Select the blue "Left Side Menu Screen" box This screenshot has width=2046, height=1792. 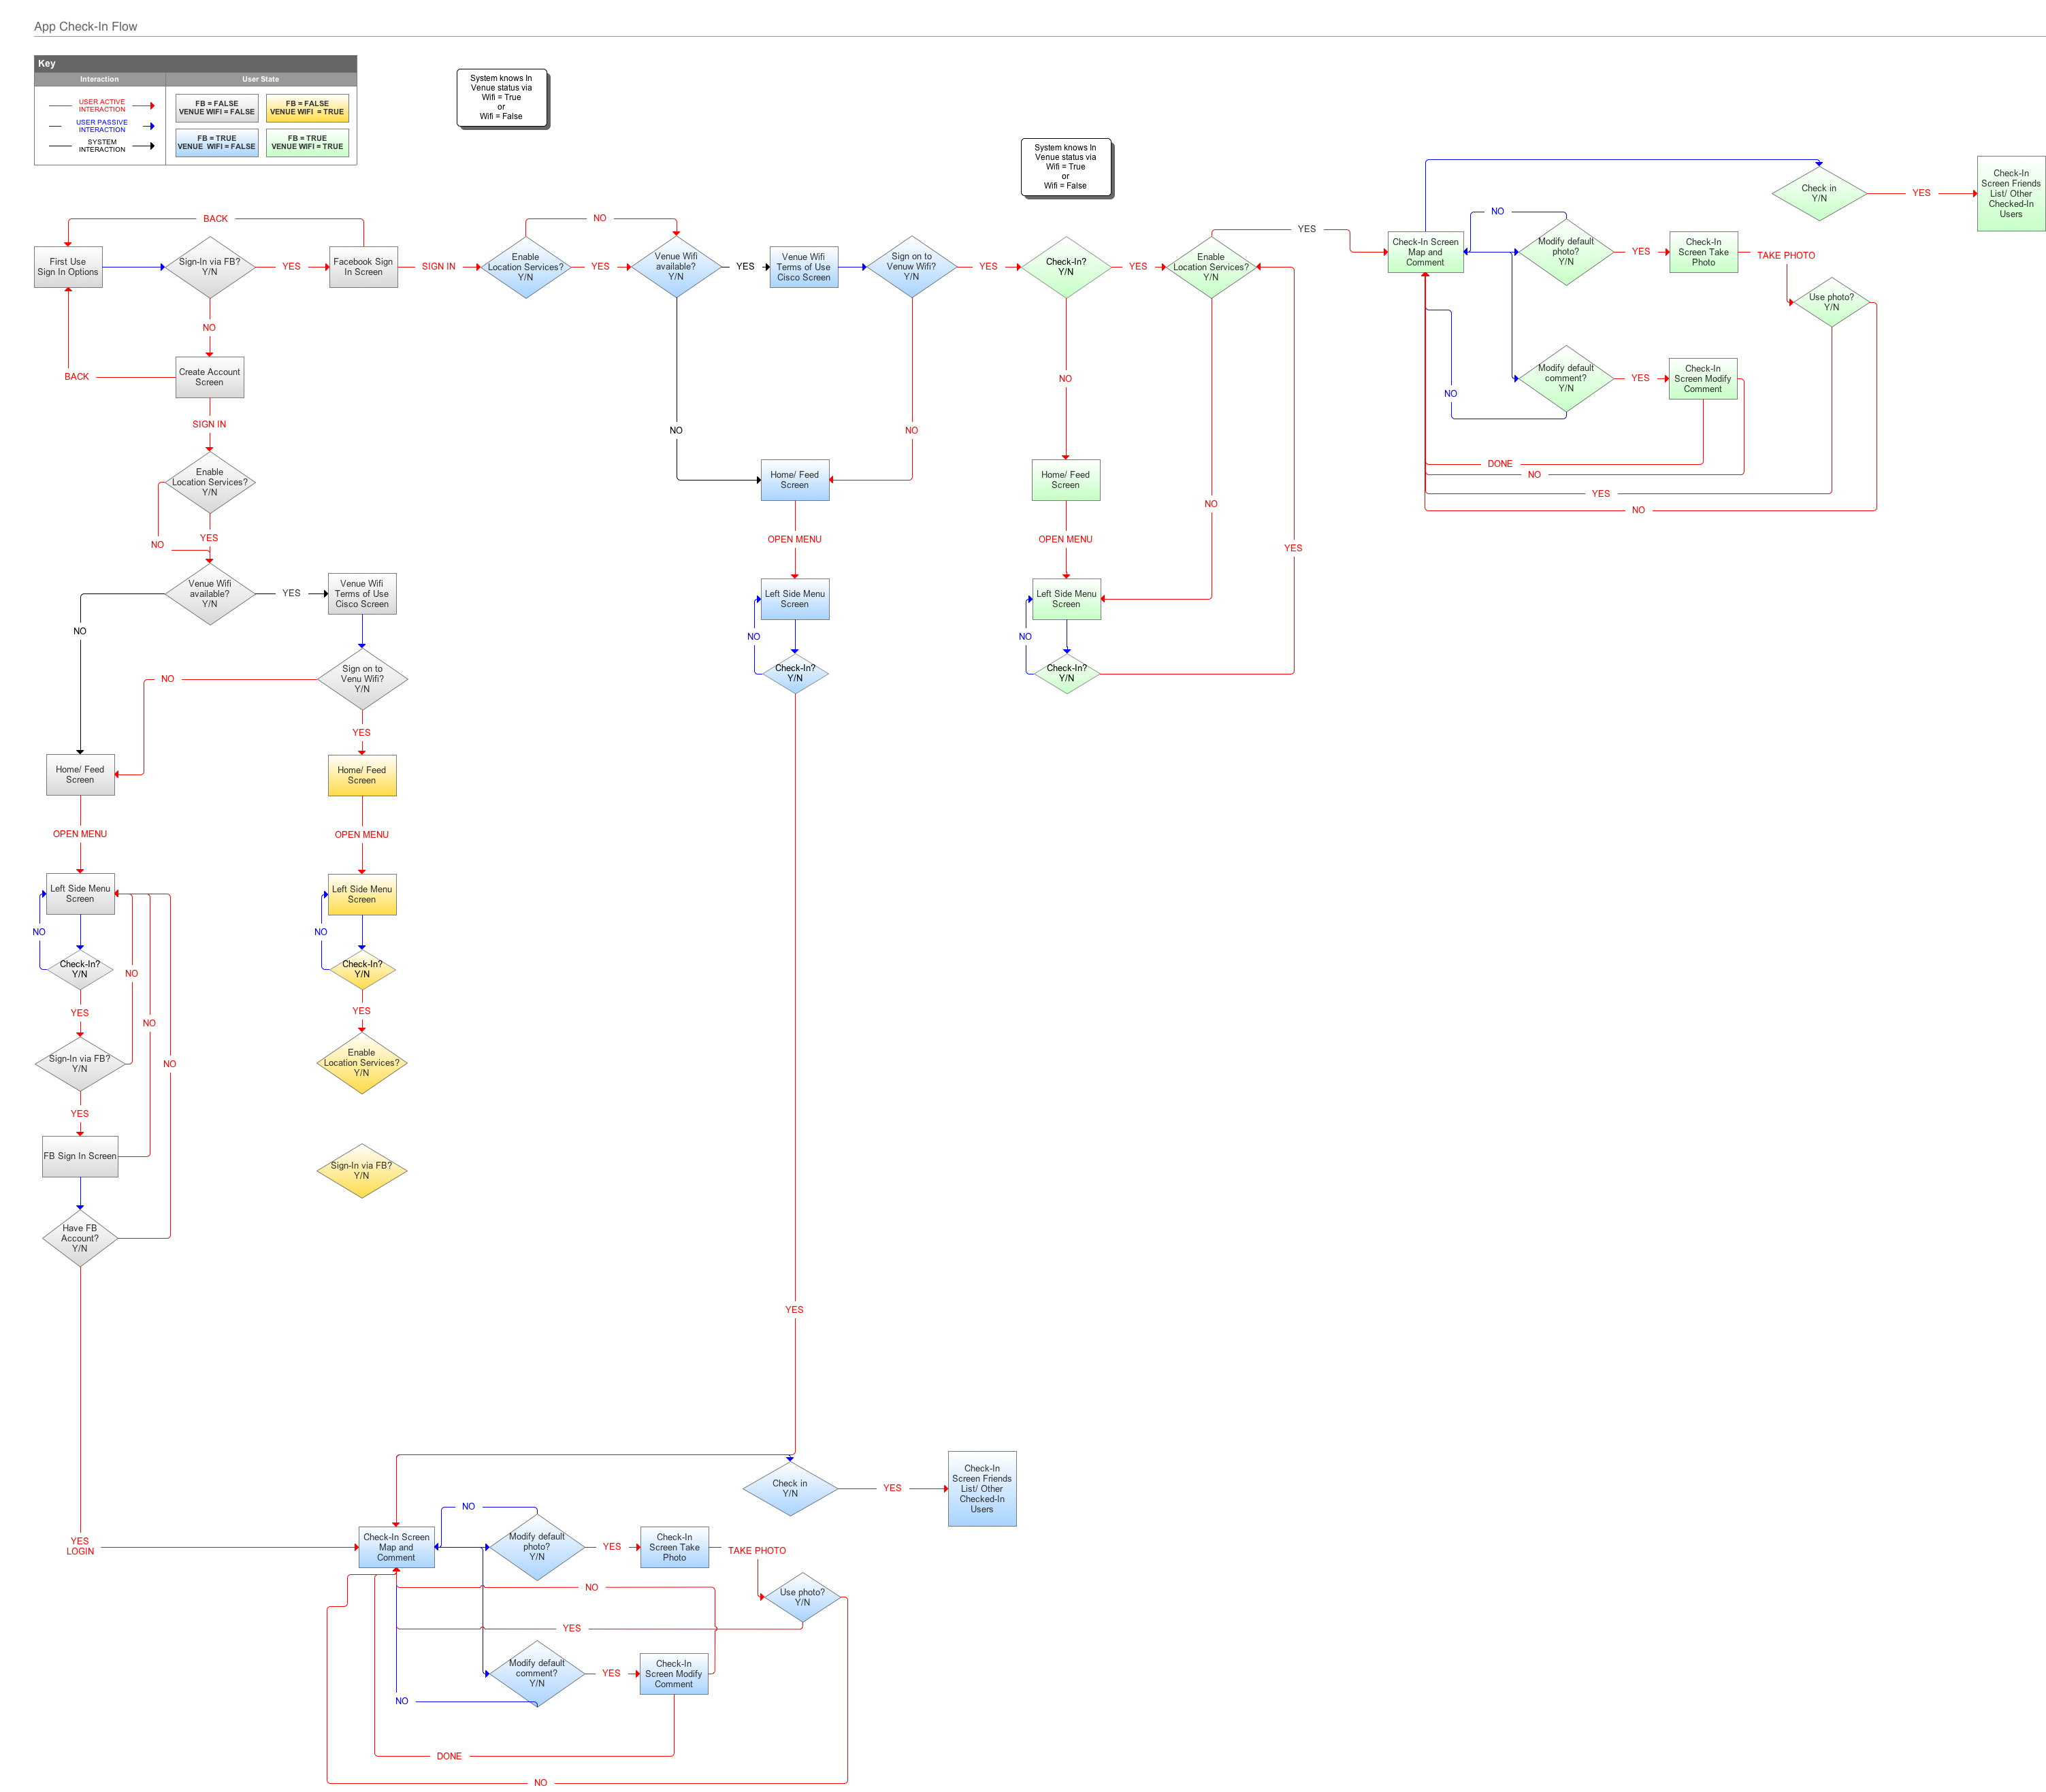click(795, 599)
